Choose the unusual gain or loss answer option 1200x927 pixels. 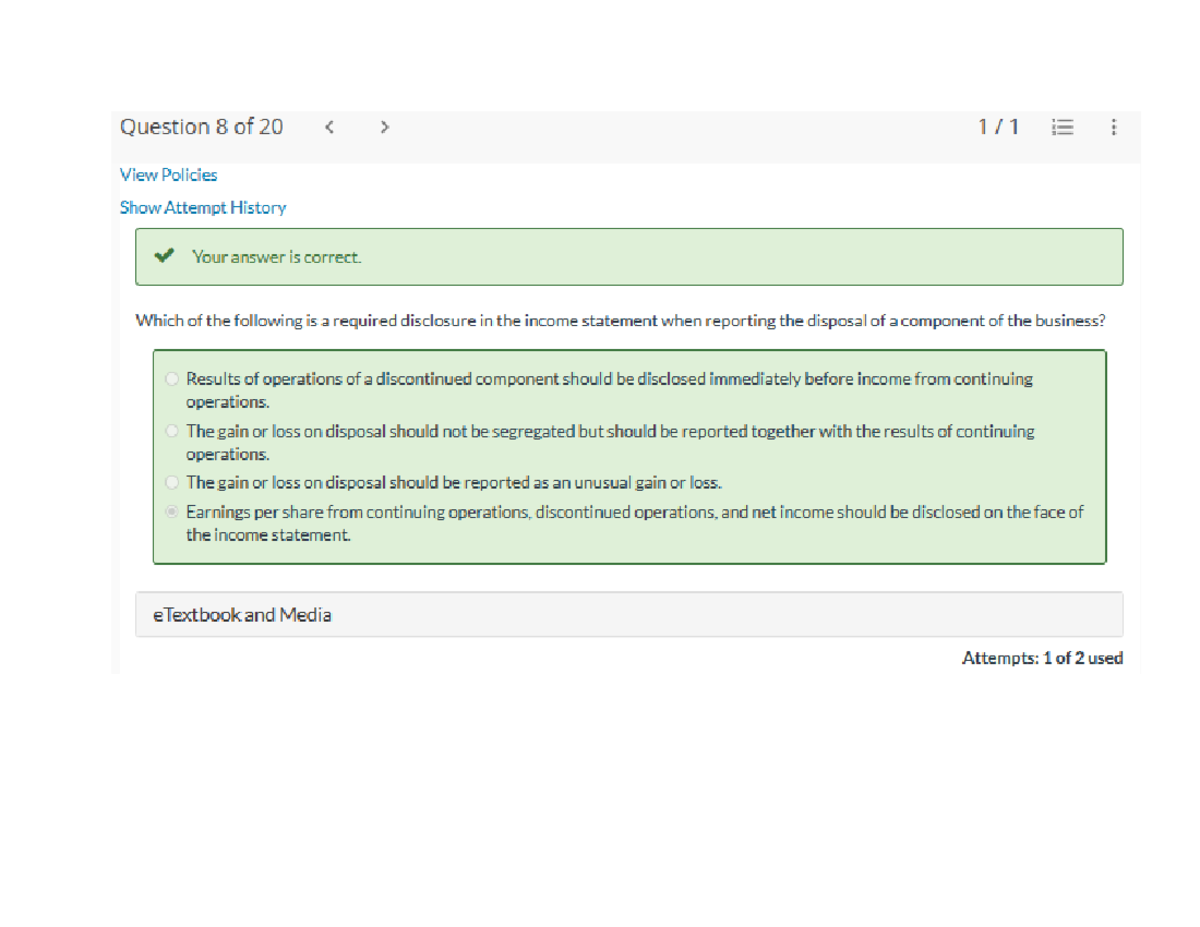(171, 481)
